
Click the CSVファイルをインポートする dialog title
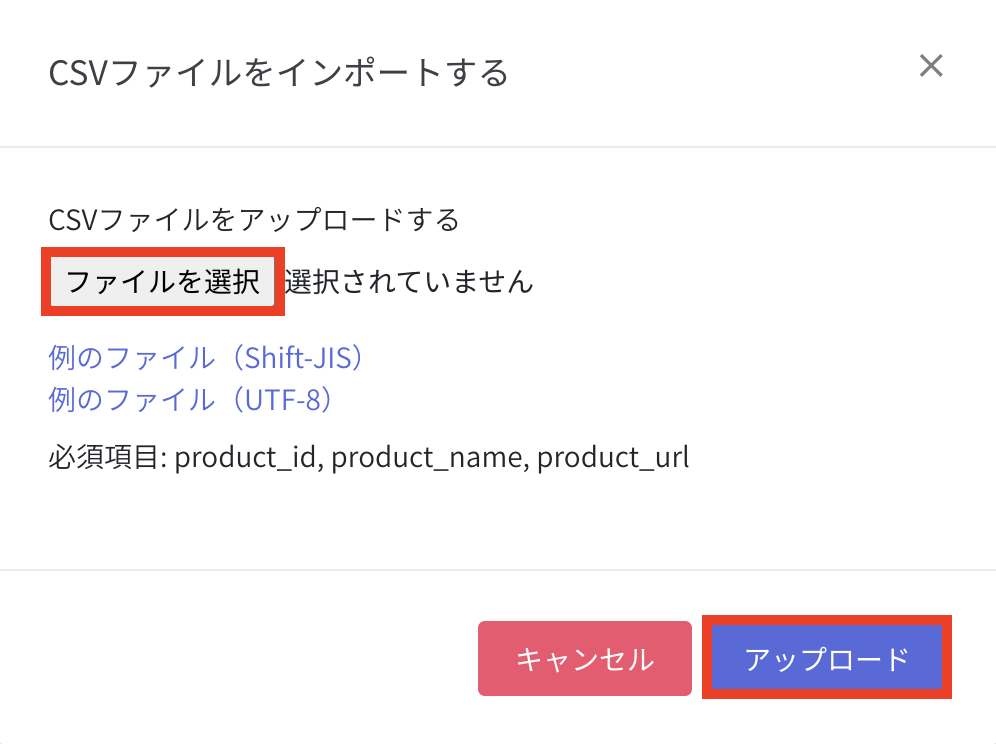pos(278,73)
